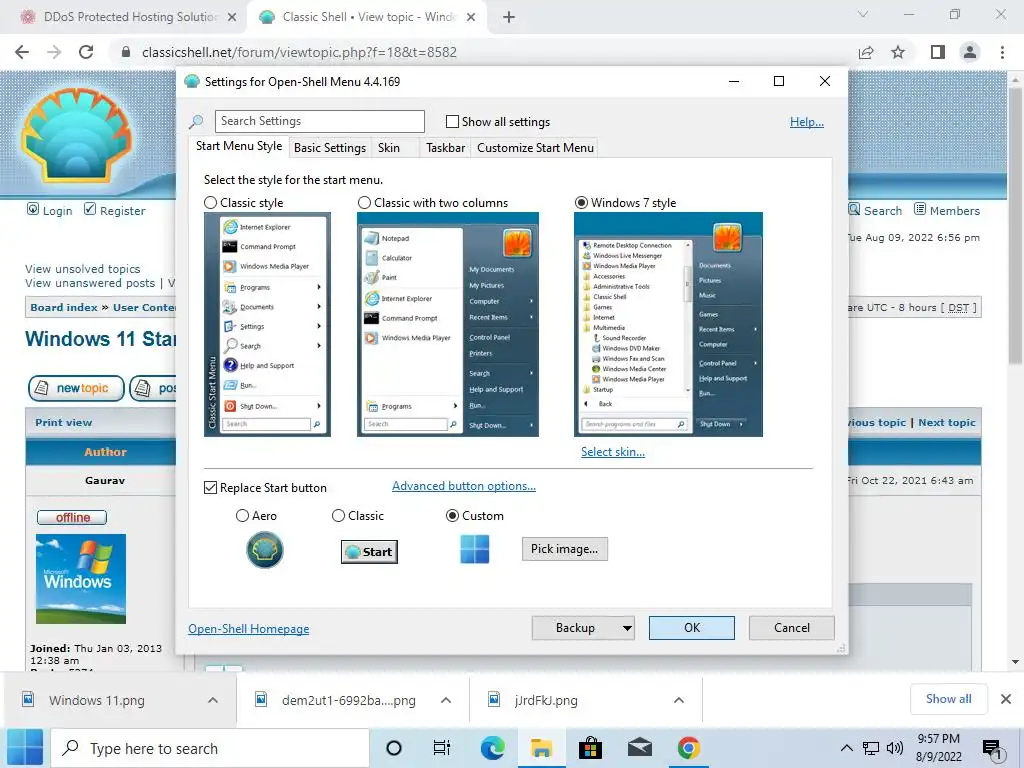1024x768 pixels.
Task: Click the OK button
Action: 692,628
